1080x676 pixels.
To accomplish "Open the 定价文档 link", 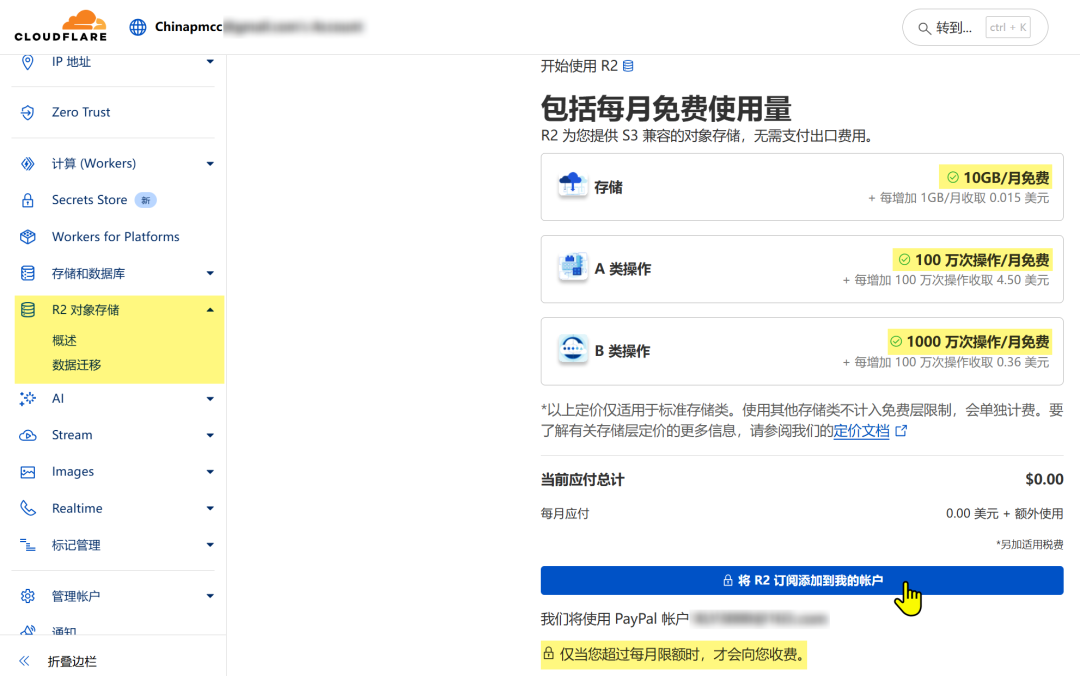I will point(863,430).
